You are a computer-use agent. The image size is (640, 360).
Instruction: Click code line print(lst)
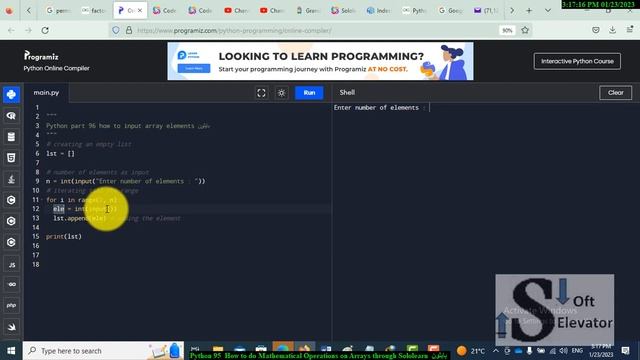coord(64,236)
